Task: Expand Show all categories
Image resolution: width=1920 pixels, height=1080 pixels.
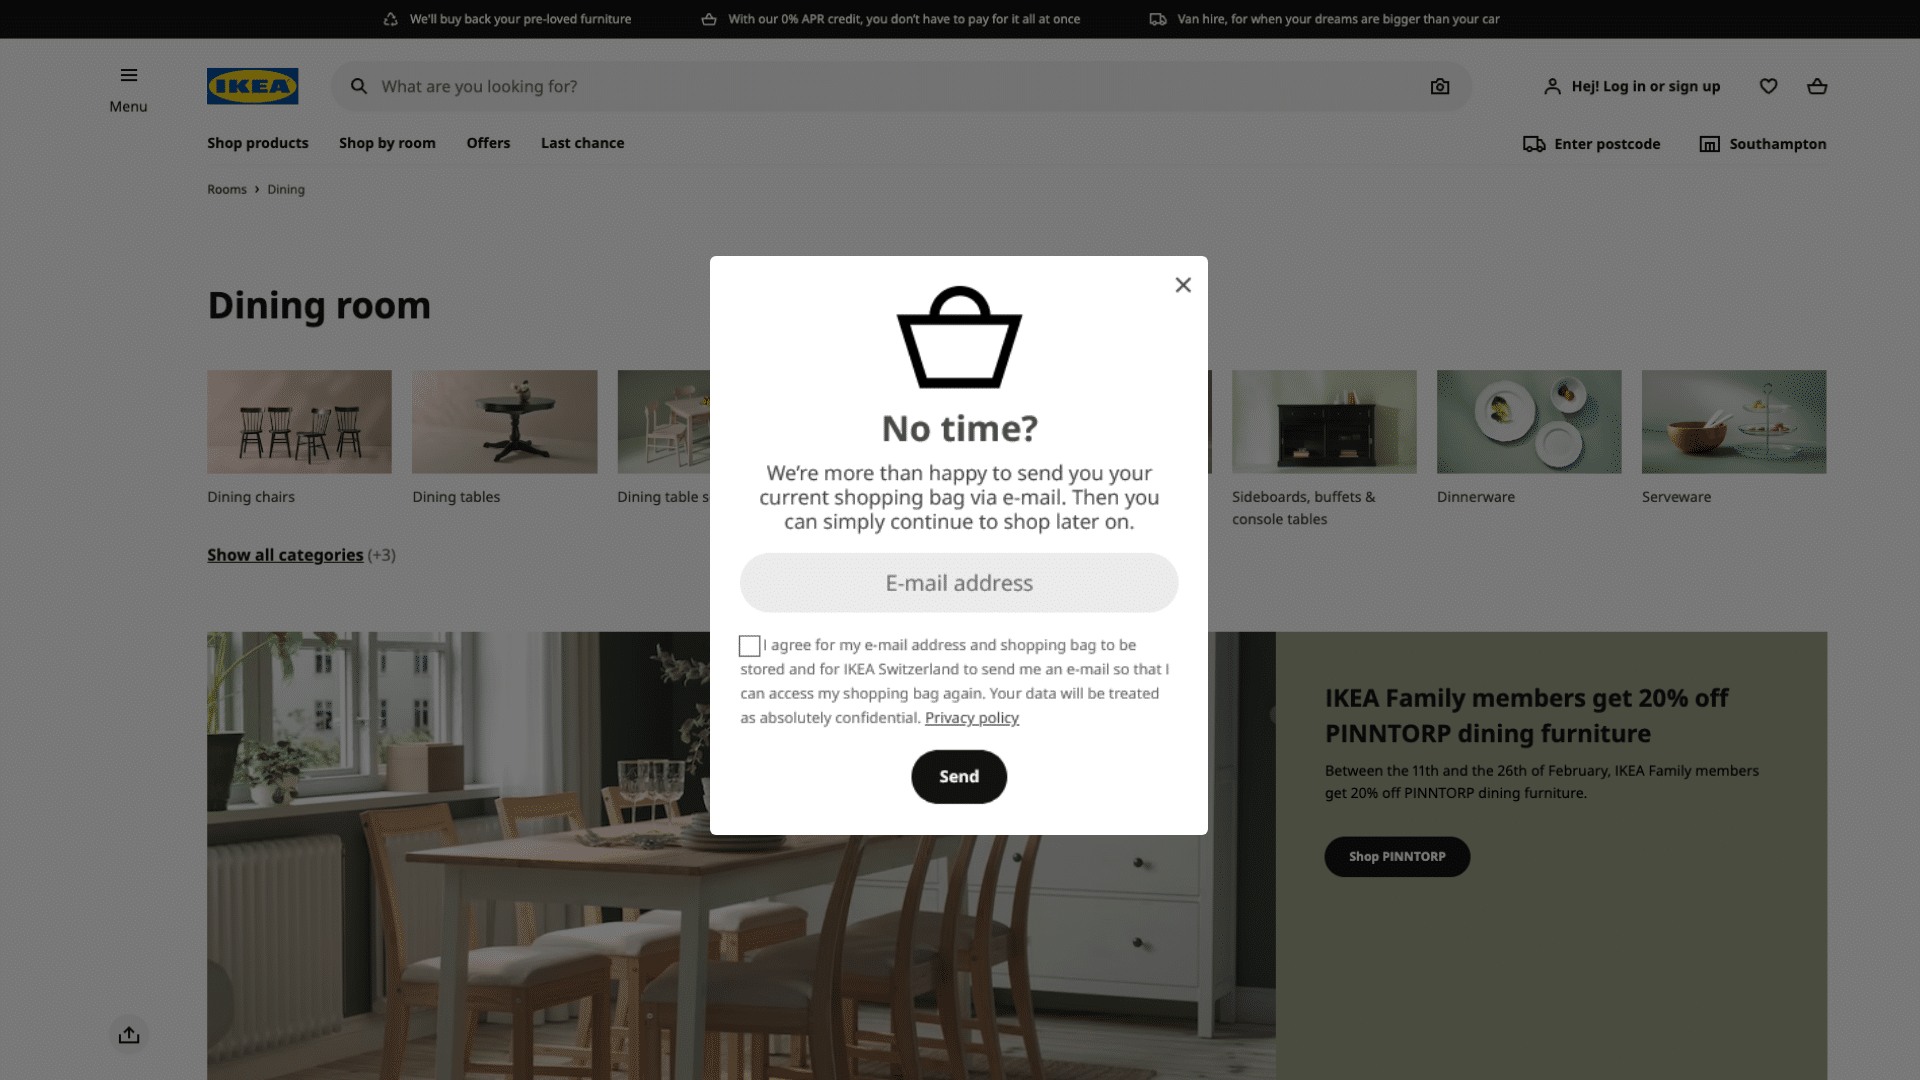Action: pos(285,555)
